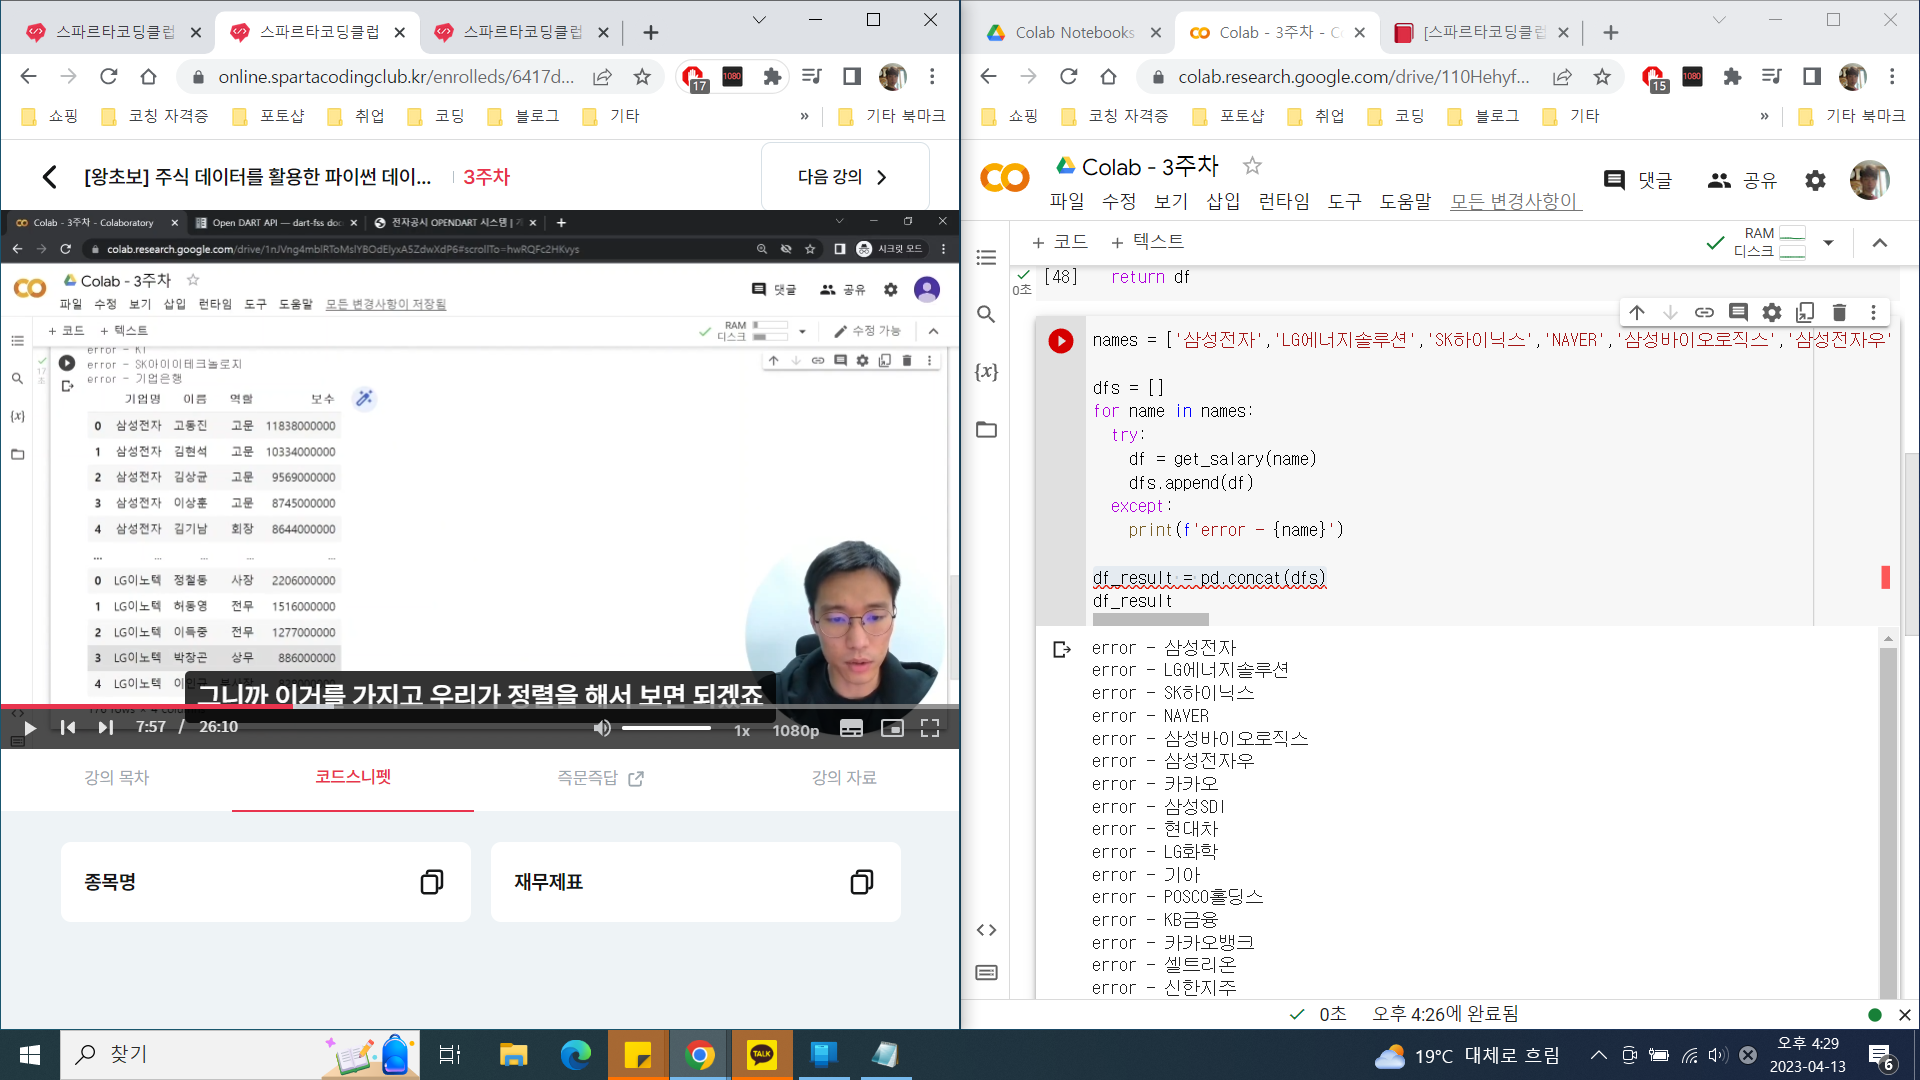This screenshot has width=1920, height=1080.
Task: Open Colab settings gear in header
Action: point(1815,180)
